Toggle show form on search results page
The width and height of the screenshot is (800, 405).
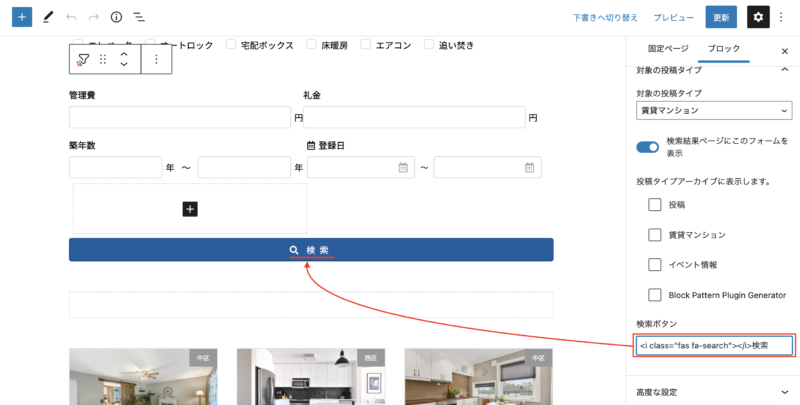(x=647, y=147)
